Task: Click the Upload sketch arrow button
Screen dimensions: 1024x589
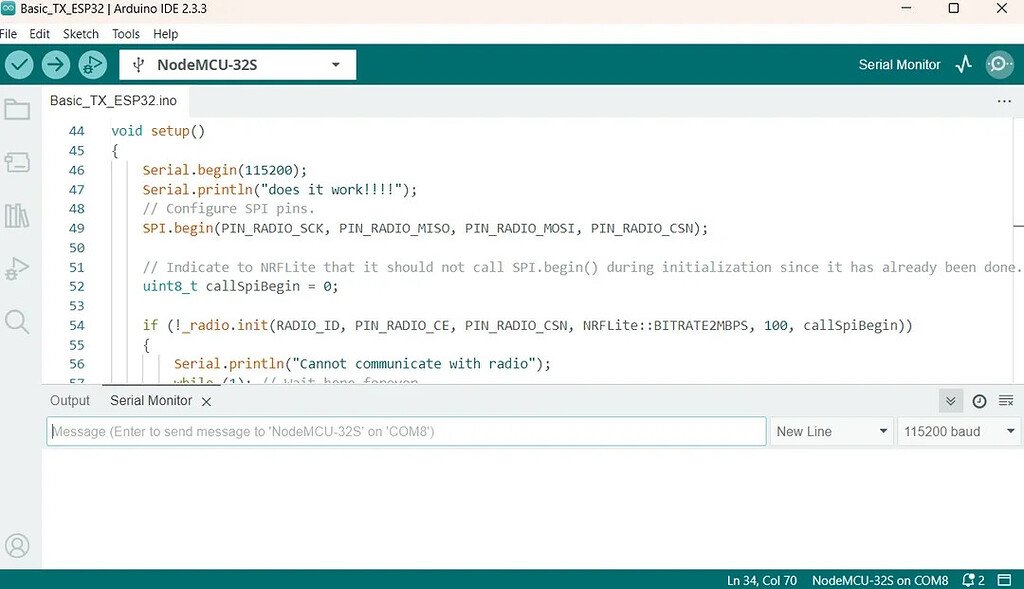Action: pyautogui.click(x=56, y=65)
